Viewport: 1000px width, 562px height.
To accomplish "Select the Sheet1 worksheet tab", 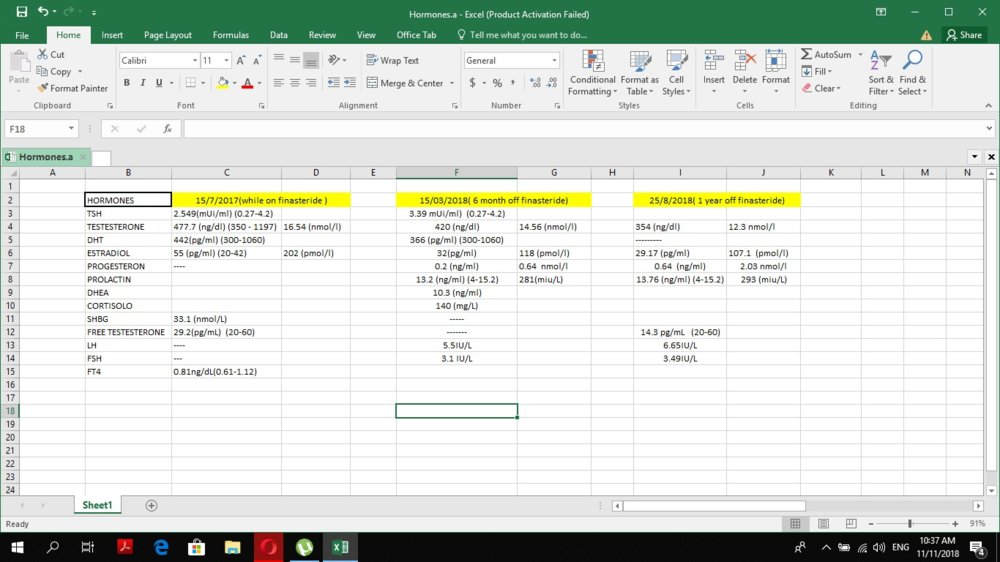I will pos(97,506).
